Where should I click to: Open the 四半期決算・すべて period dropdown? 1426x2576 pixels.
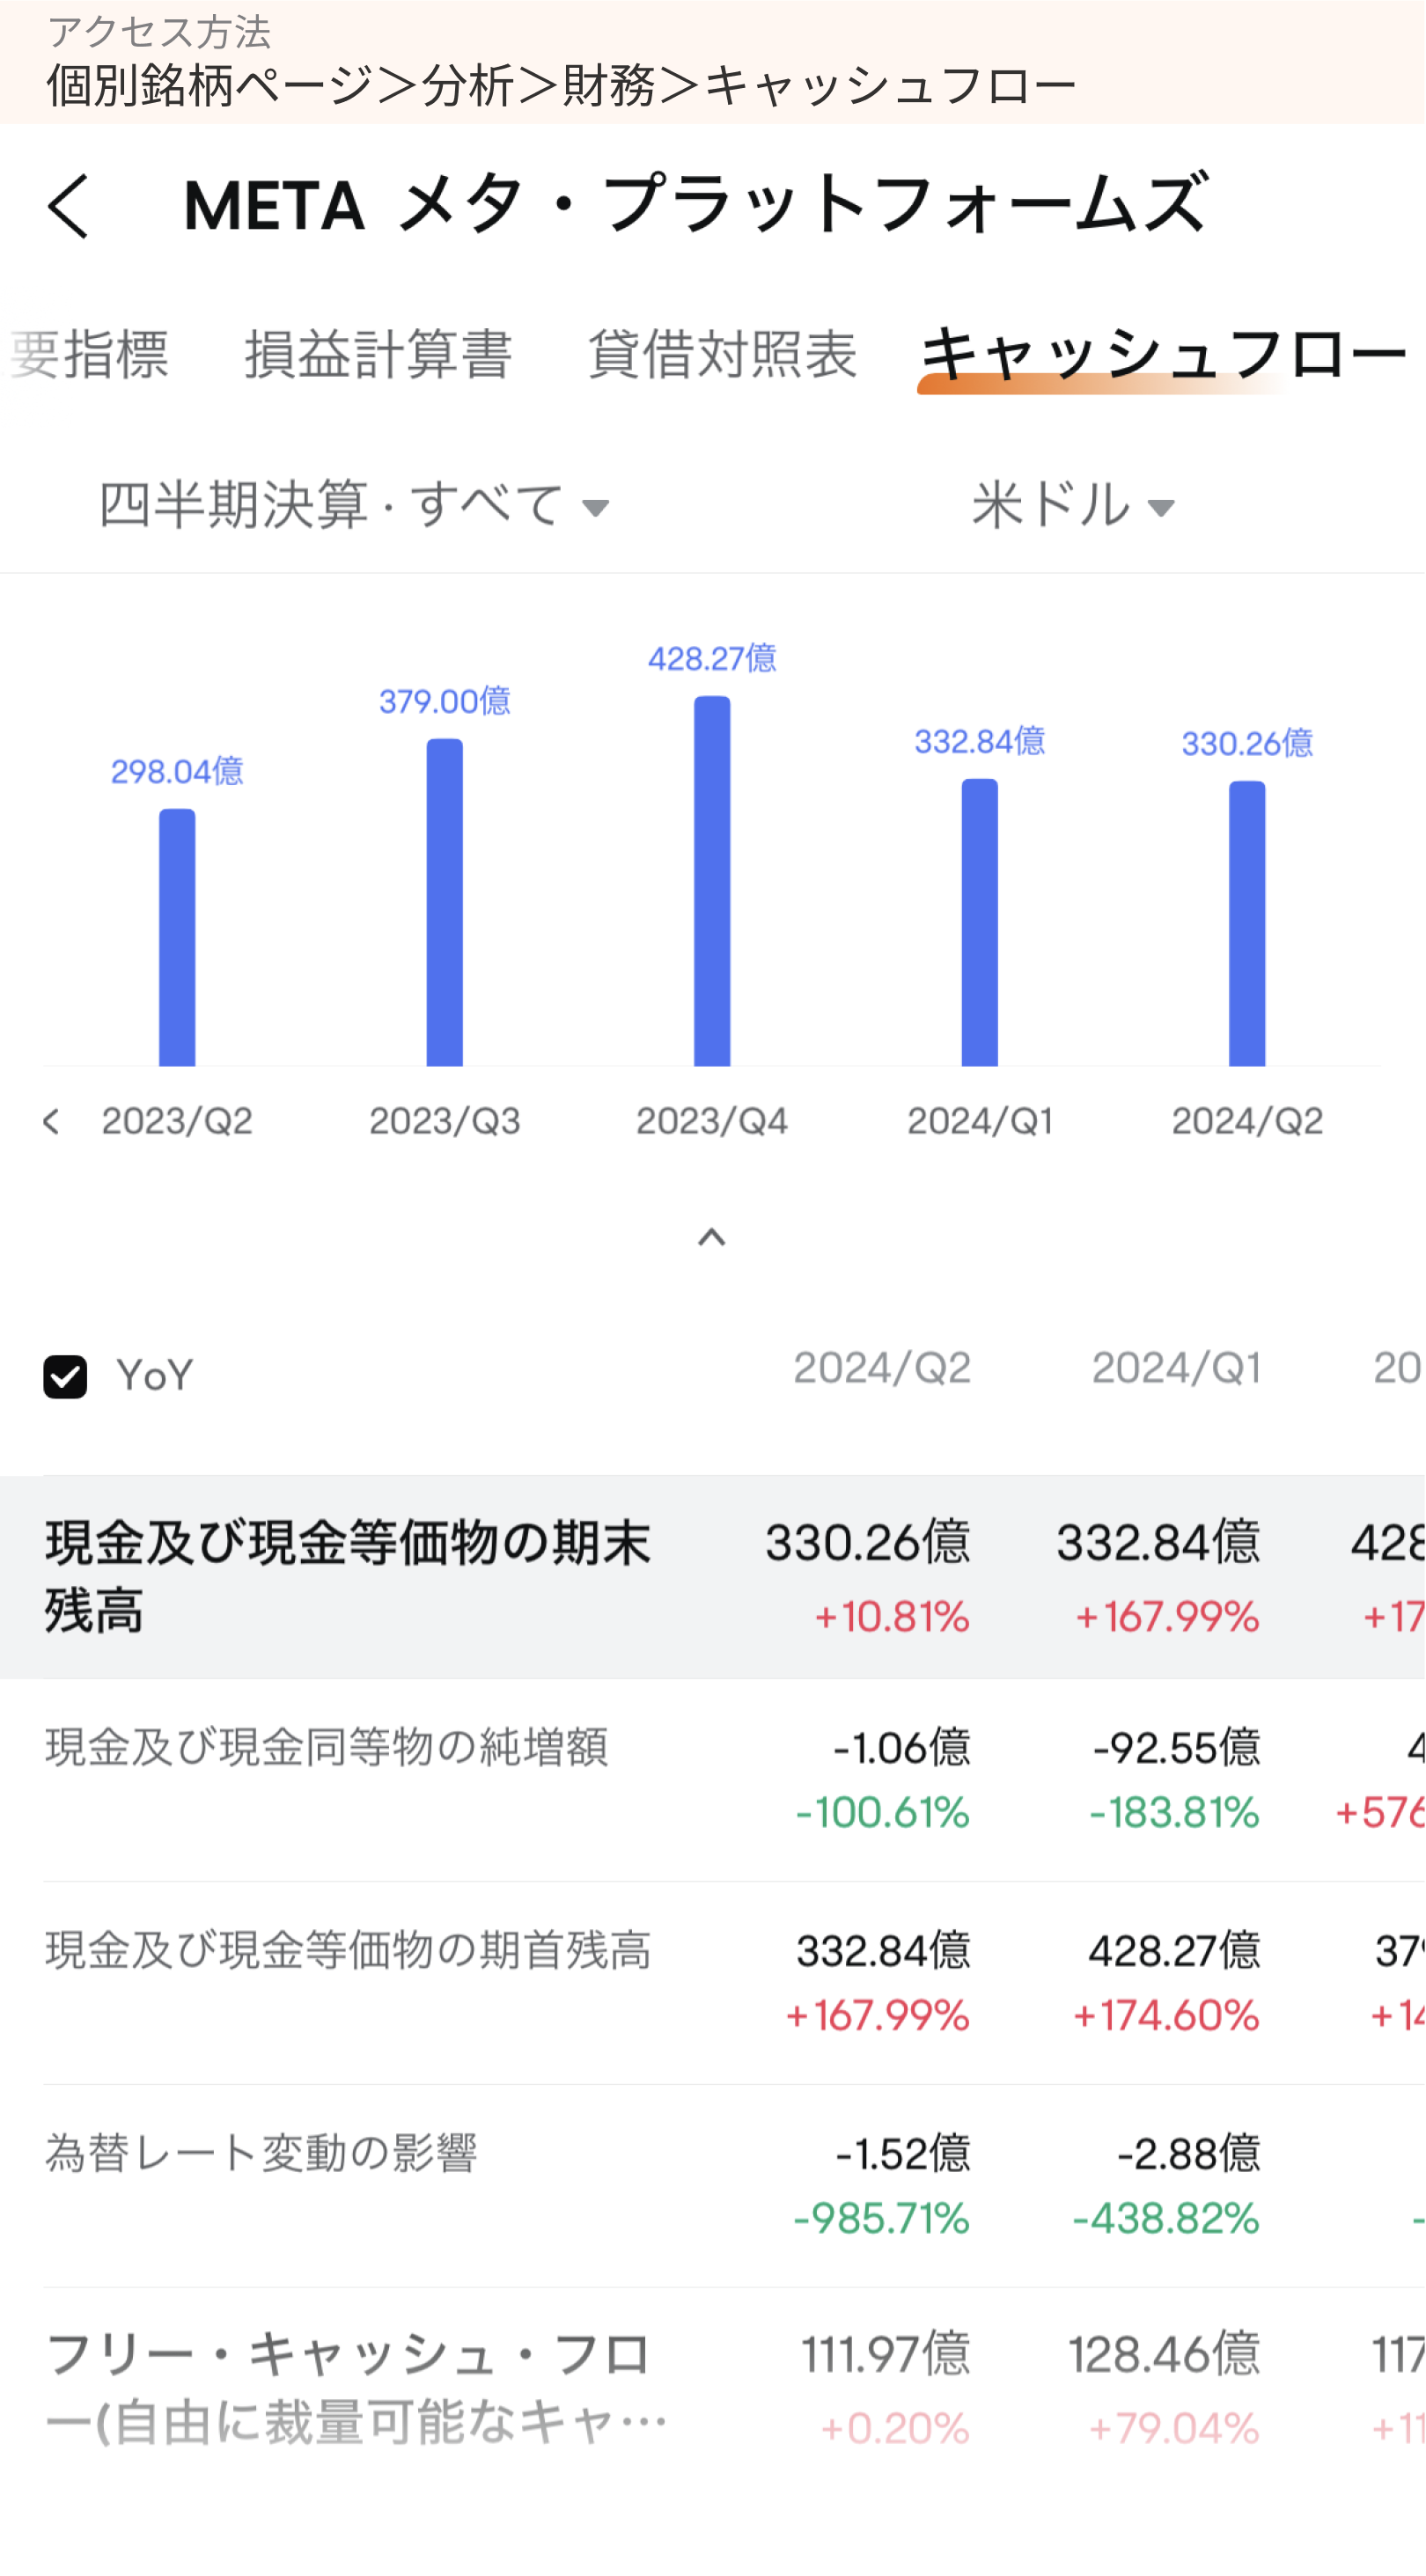click(354, 505)
